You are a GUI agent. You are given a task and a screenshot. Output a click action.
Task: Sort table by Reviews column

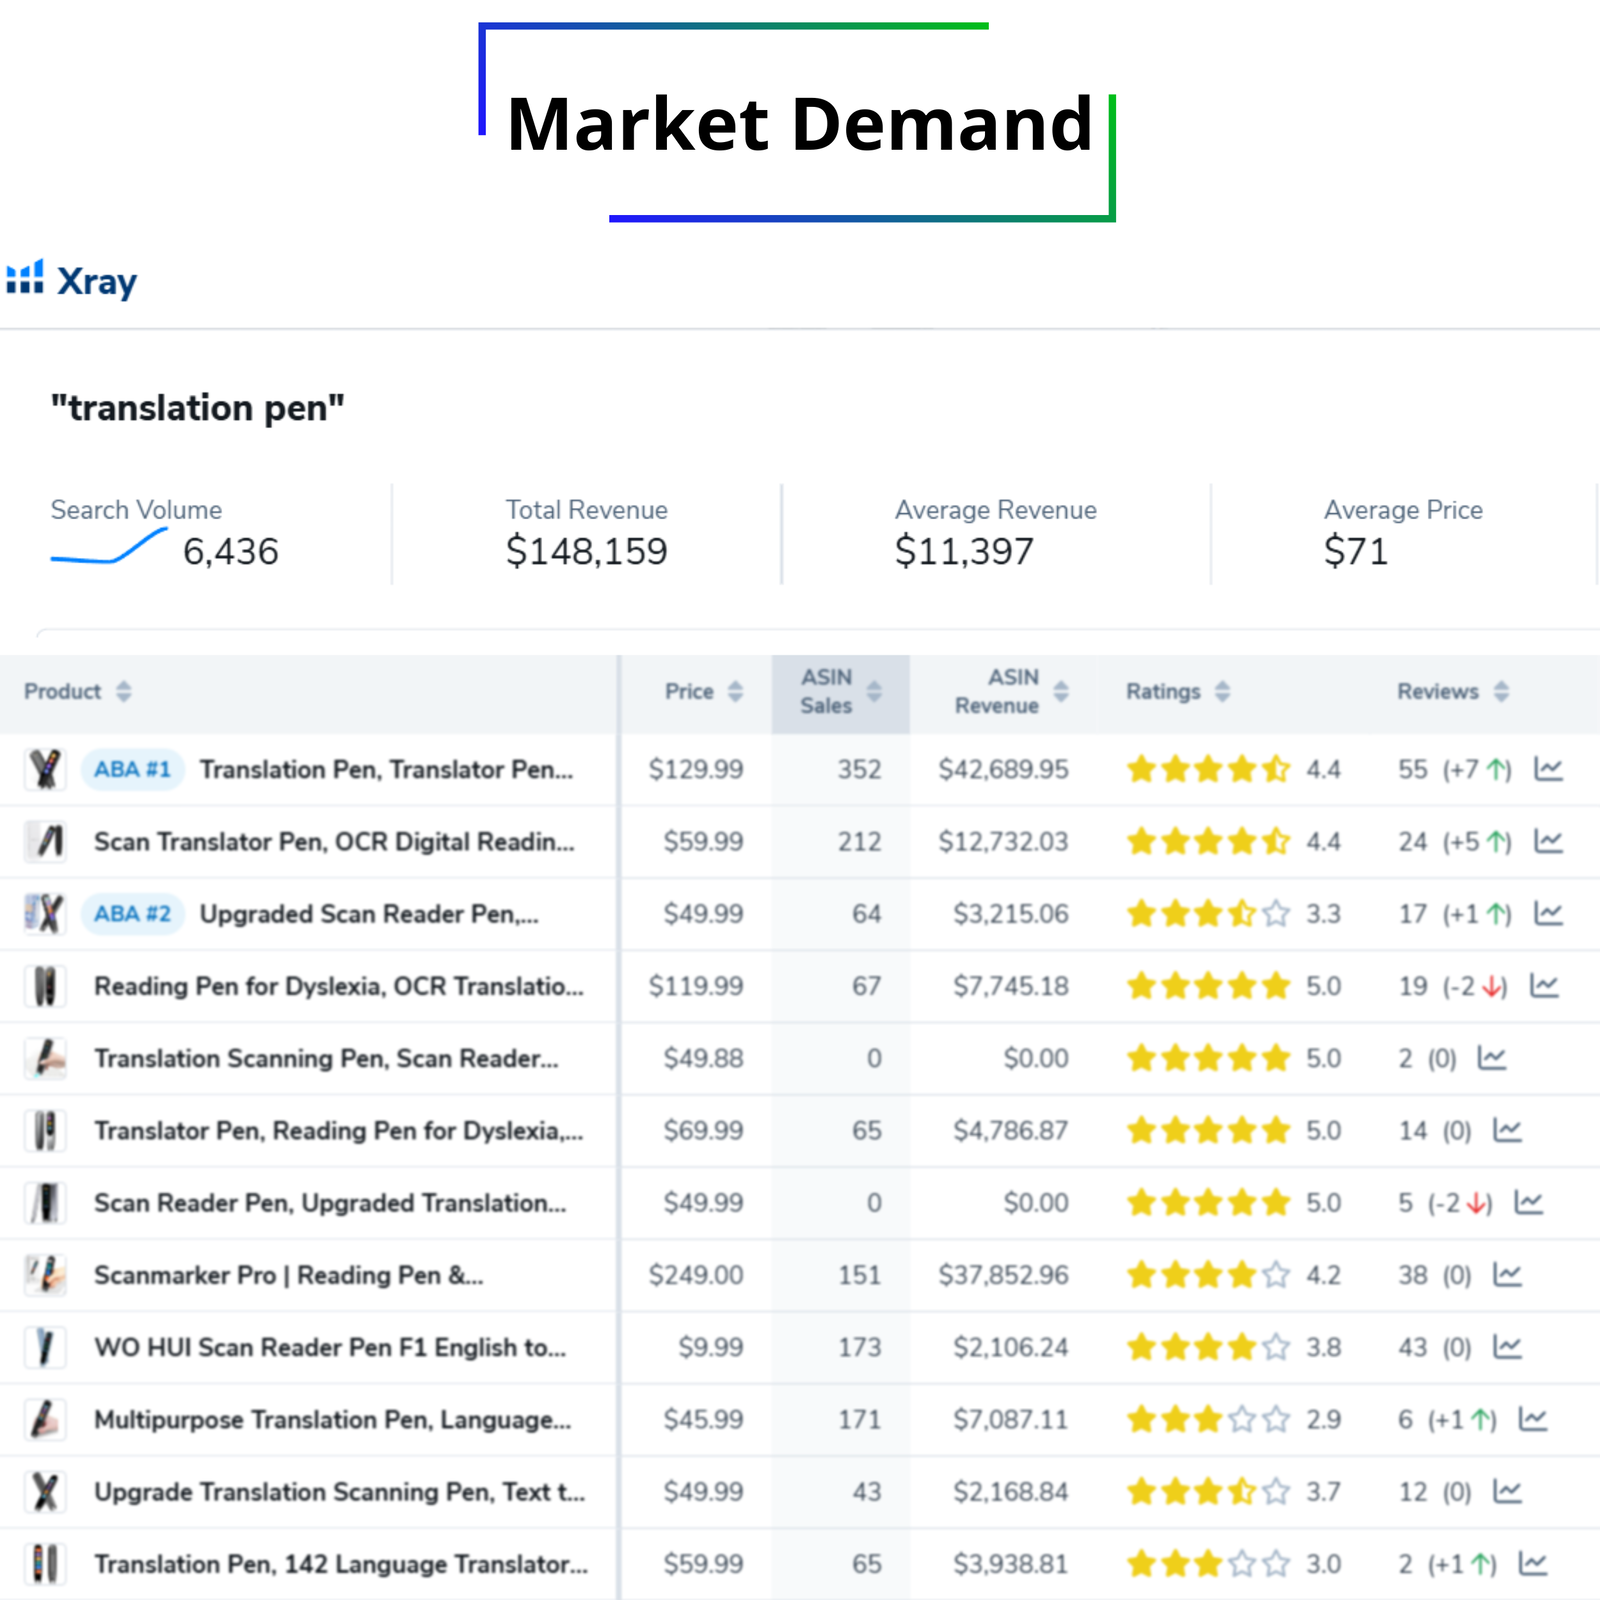[1501, 691]
